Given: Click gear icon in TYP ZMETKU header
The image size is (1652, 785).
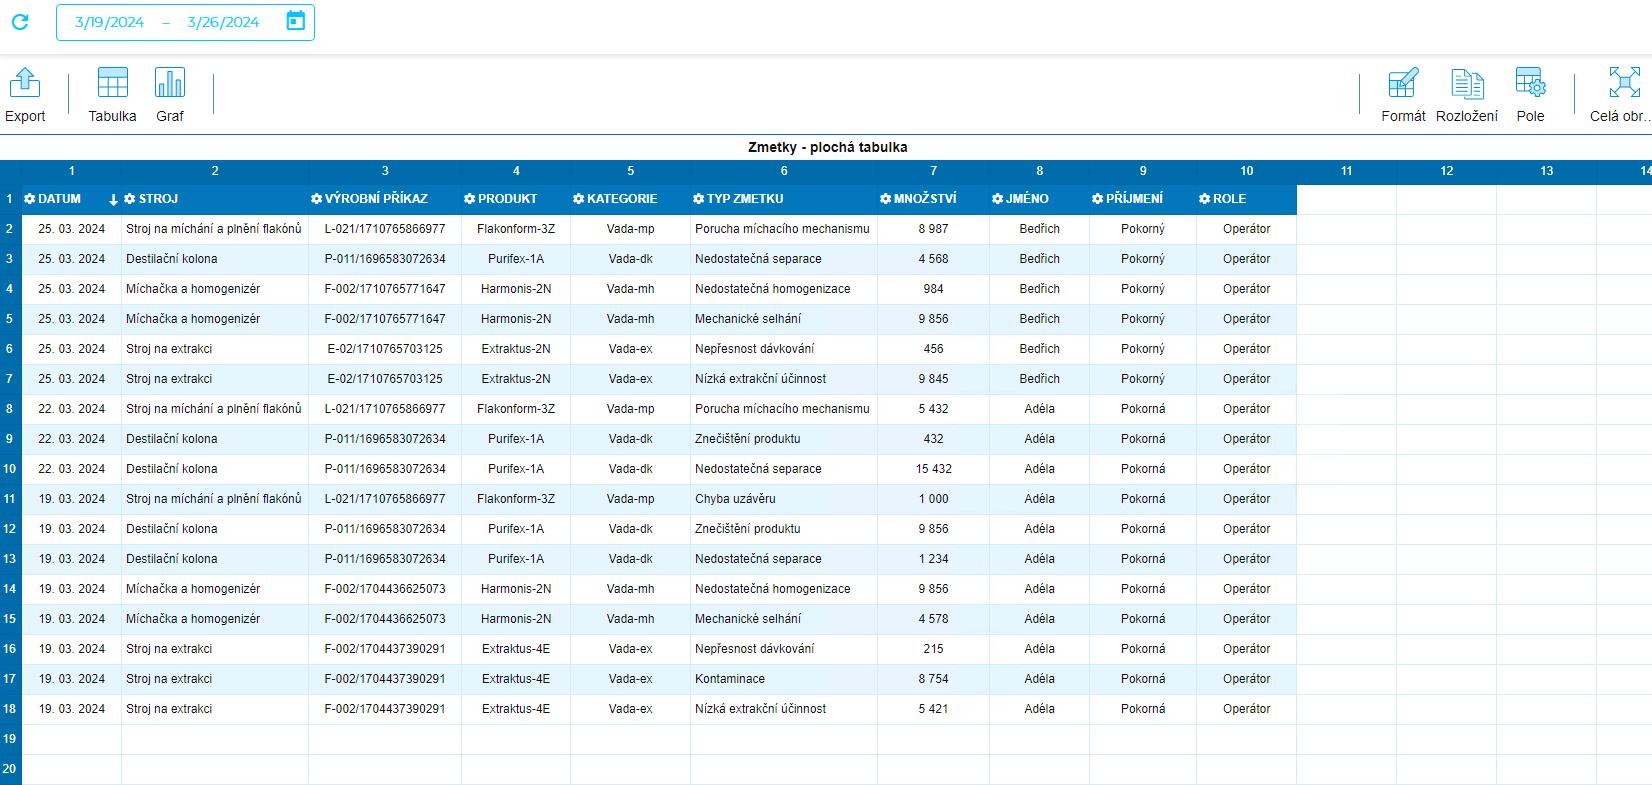Looking at the screenshot, I should (x=699, y=199).
